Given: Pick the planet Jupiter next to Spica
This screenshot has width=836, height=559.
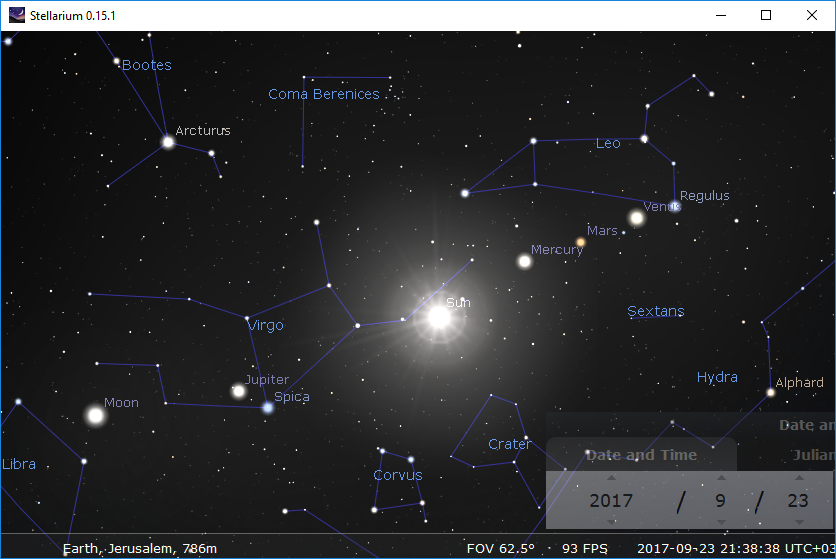Looking at the screenshot, I should [239, 391].
